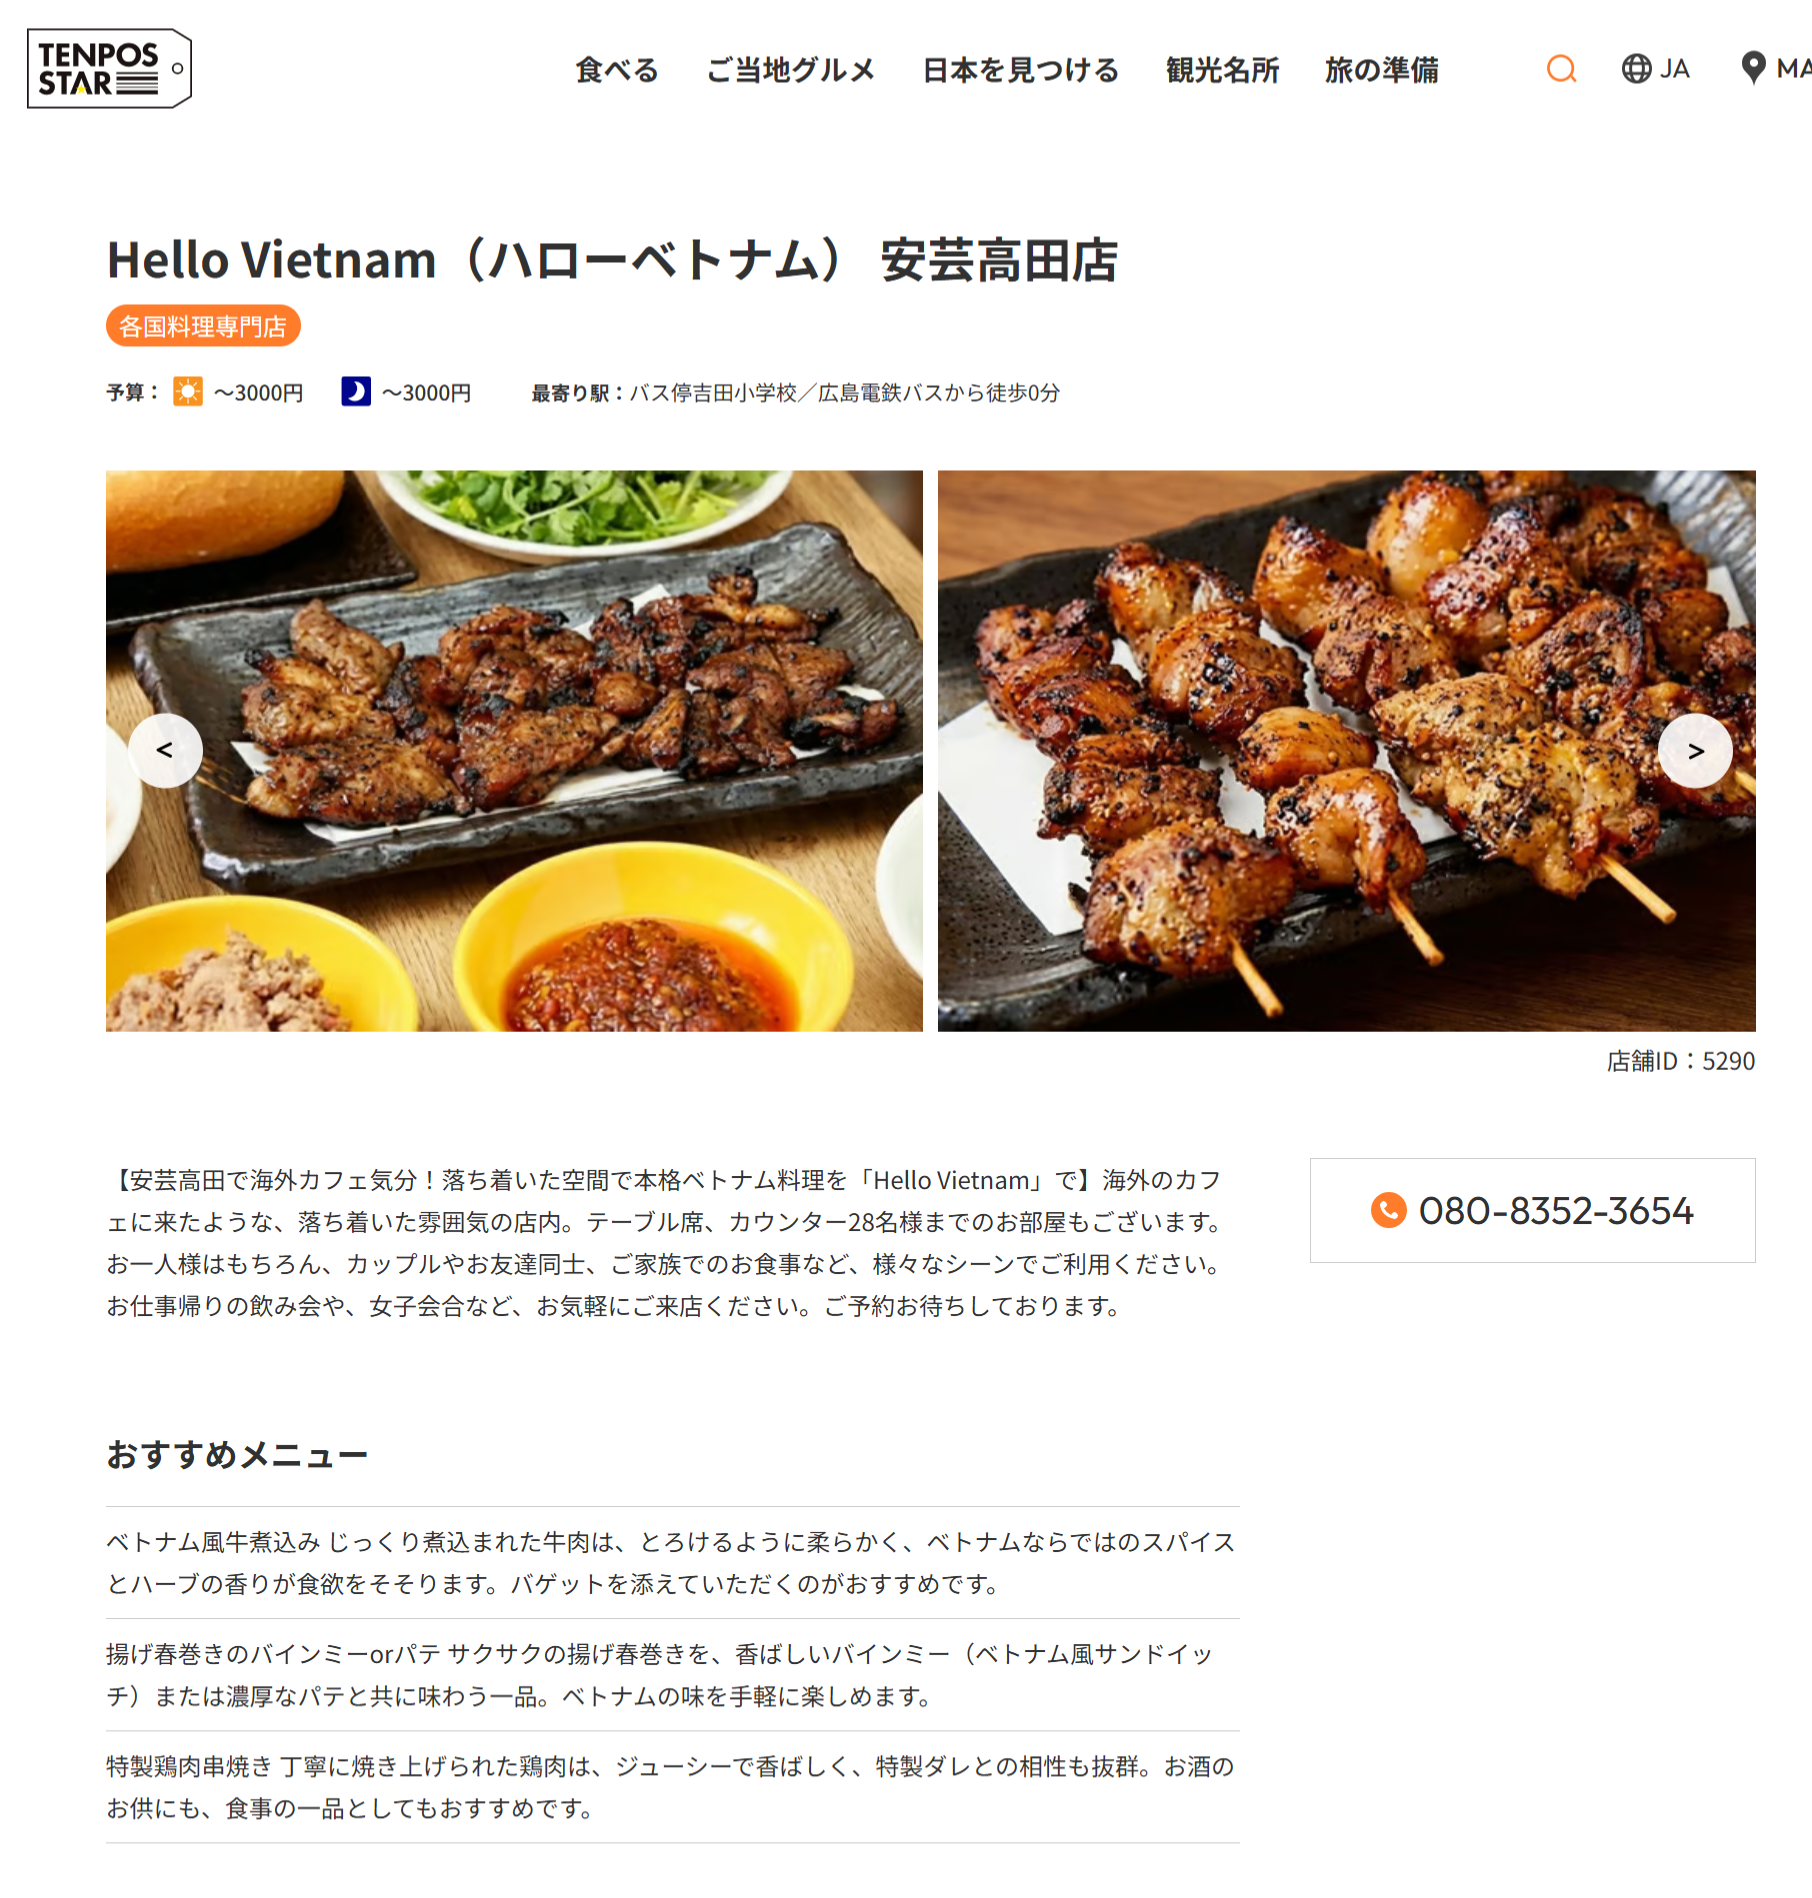Click the TENPOS STAR logo
The image size is (1812, 1898).
point(109,68)
